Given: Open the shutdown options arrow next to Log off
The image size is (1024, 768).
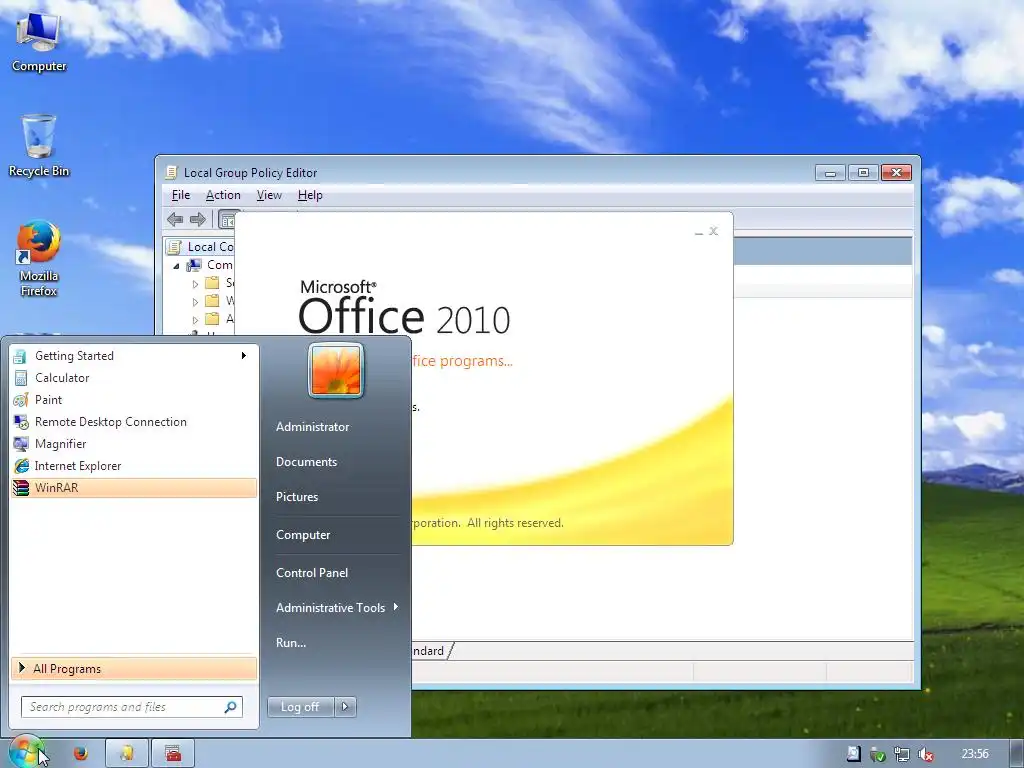Looking at the screenshot, I should coord(345,707).
